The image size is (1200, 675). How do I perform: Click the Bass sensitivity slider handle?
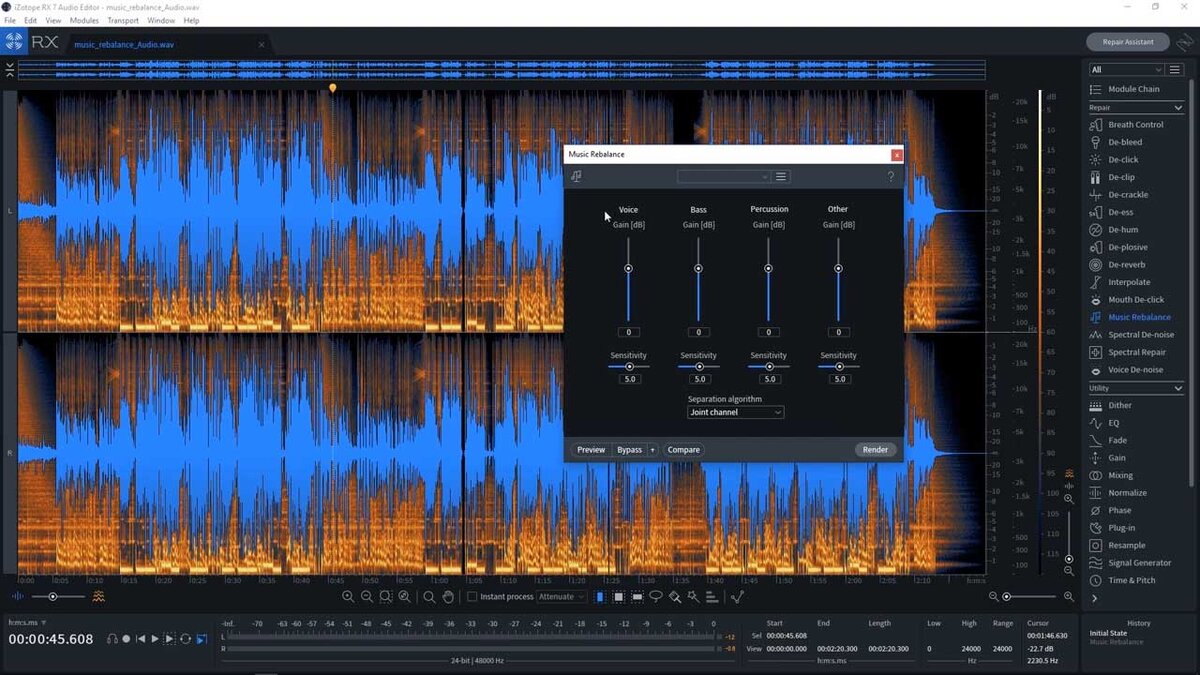[699, 367]
